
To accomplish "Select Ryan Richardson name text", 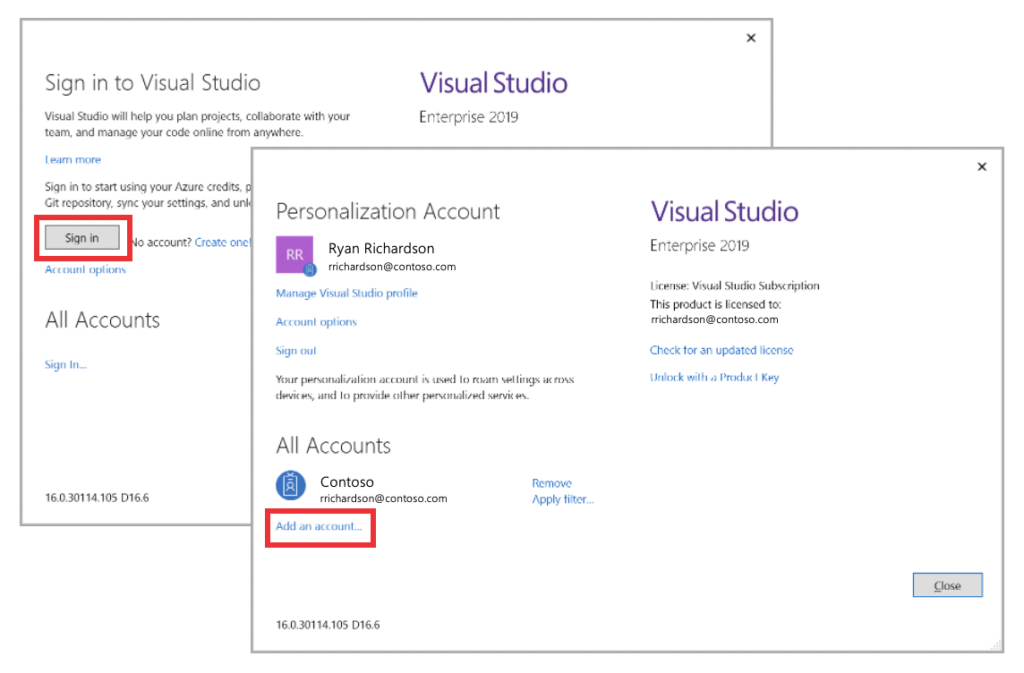I will (x=381, y=249).
